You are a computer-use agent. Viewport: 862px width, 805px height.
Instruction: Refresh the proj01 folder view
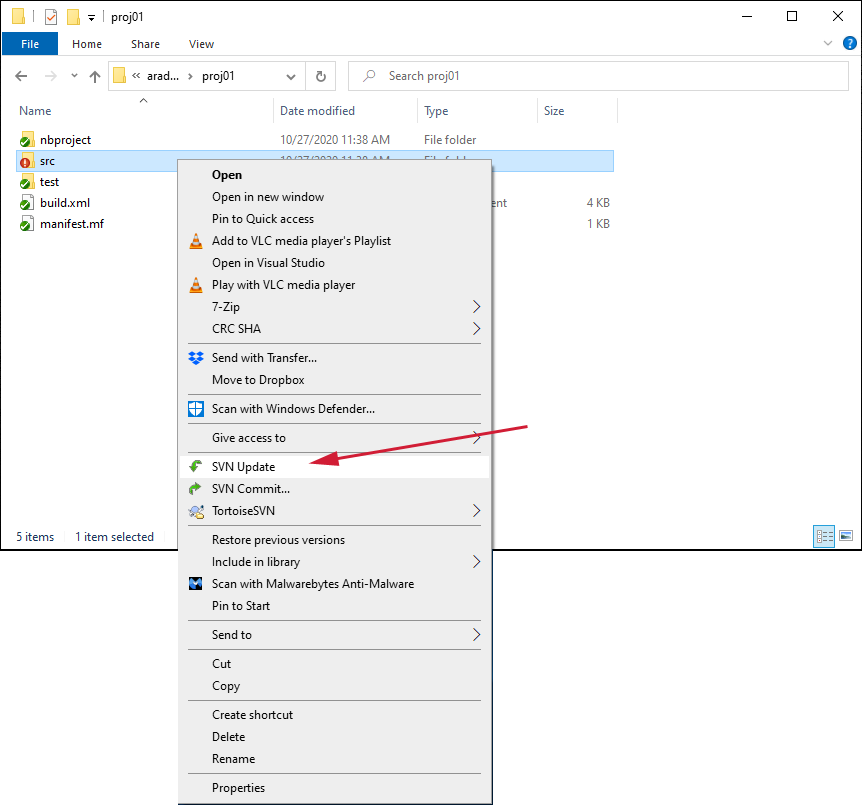[320, 76]
